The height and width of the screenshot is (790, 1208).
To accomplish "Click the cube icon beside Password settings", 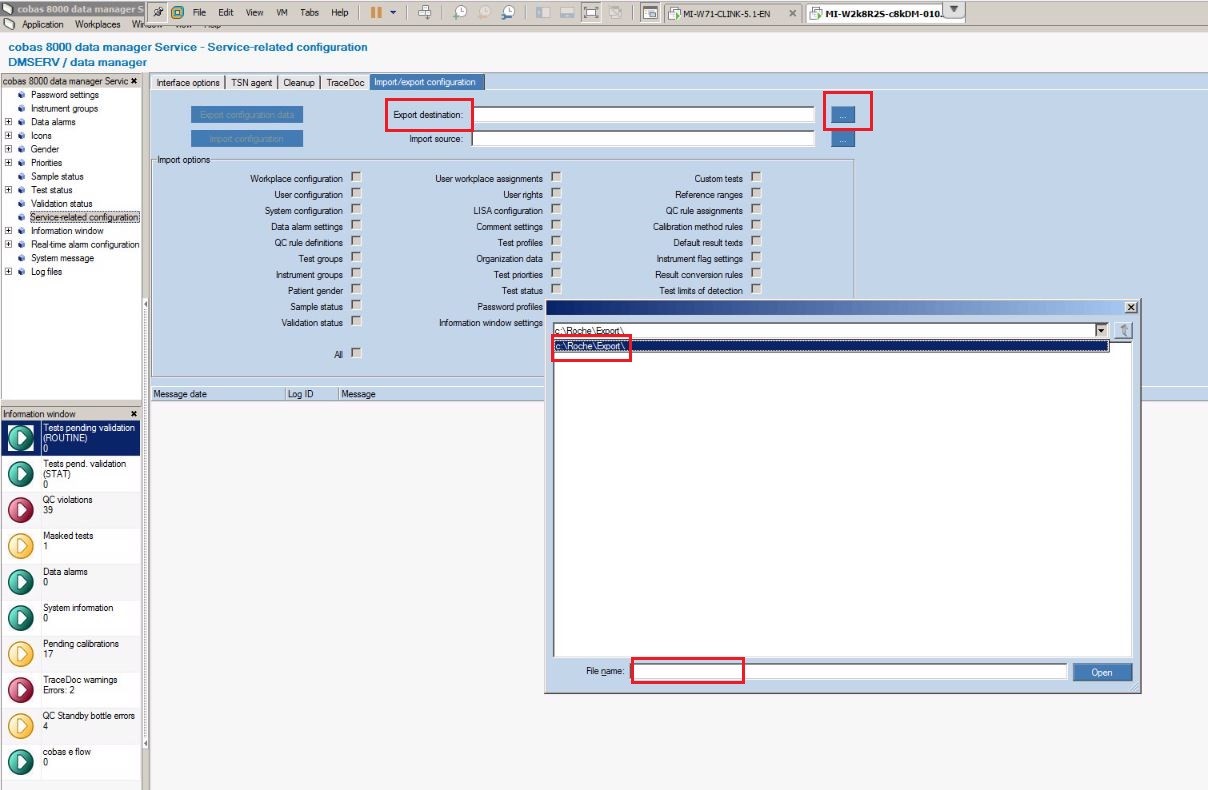I will [21, 95].
